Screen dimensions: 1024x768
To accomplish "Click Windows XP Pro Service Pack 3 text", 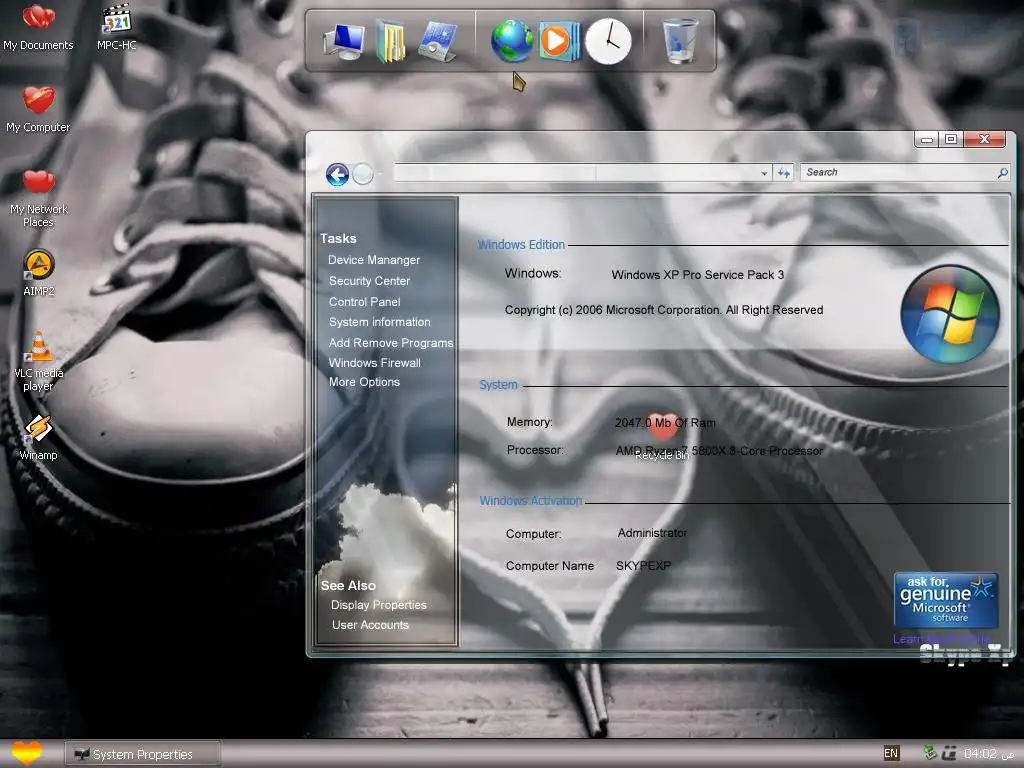I will (x=697, y=275).
